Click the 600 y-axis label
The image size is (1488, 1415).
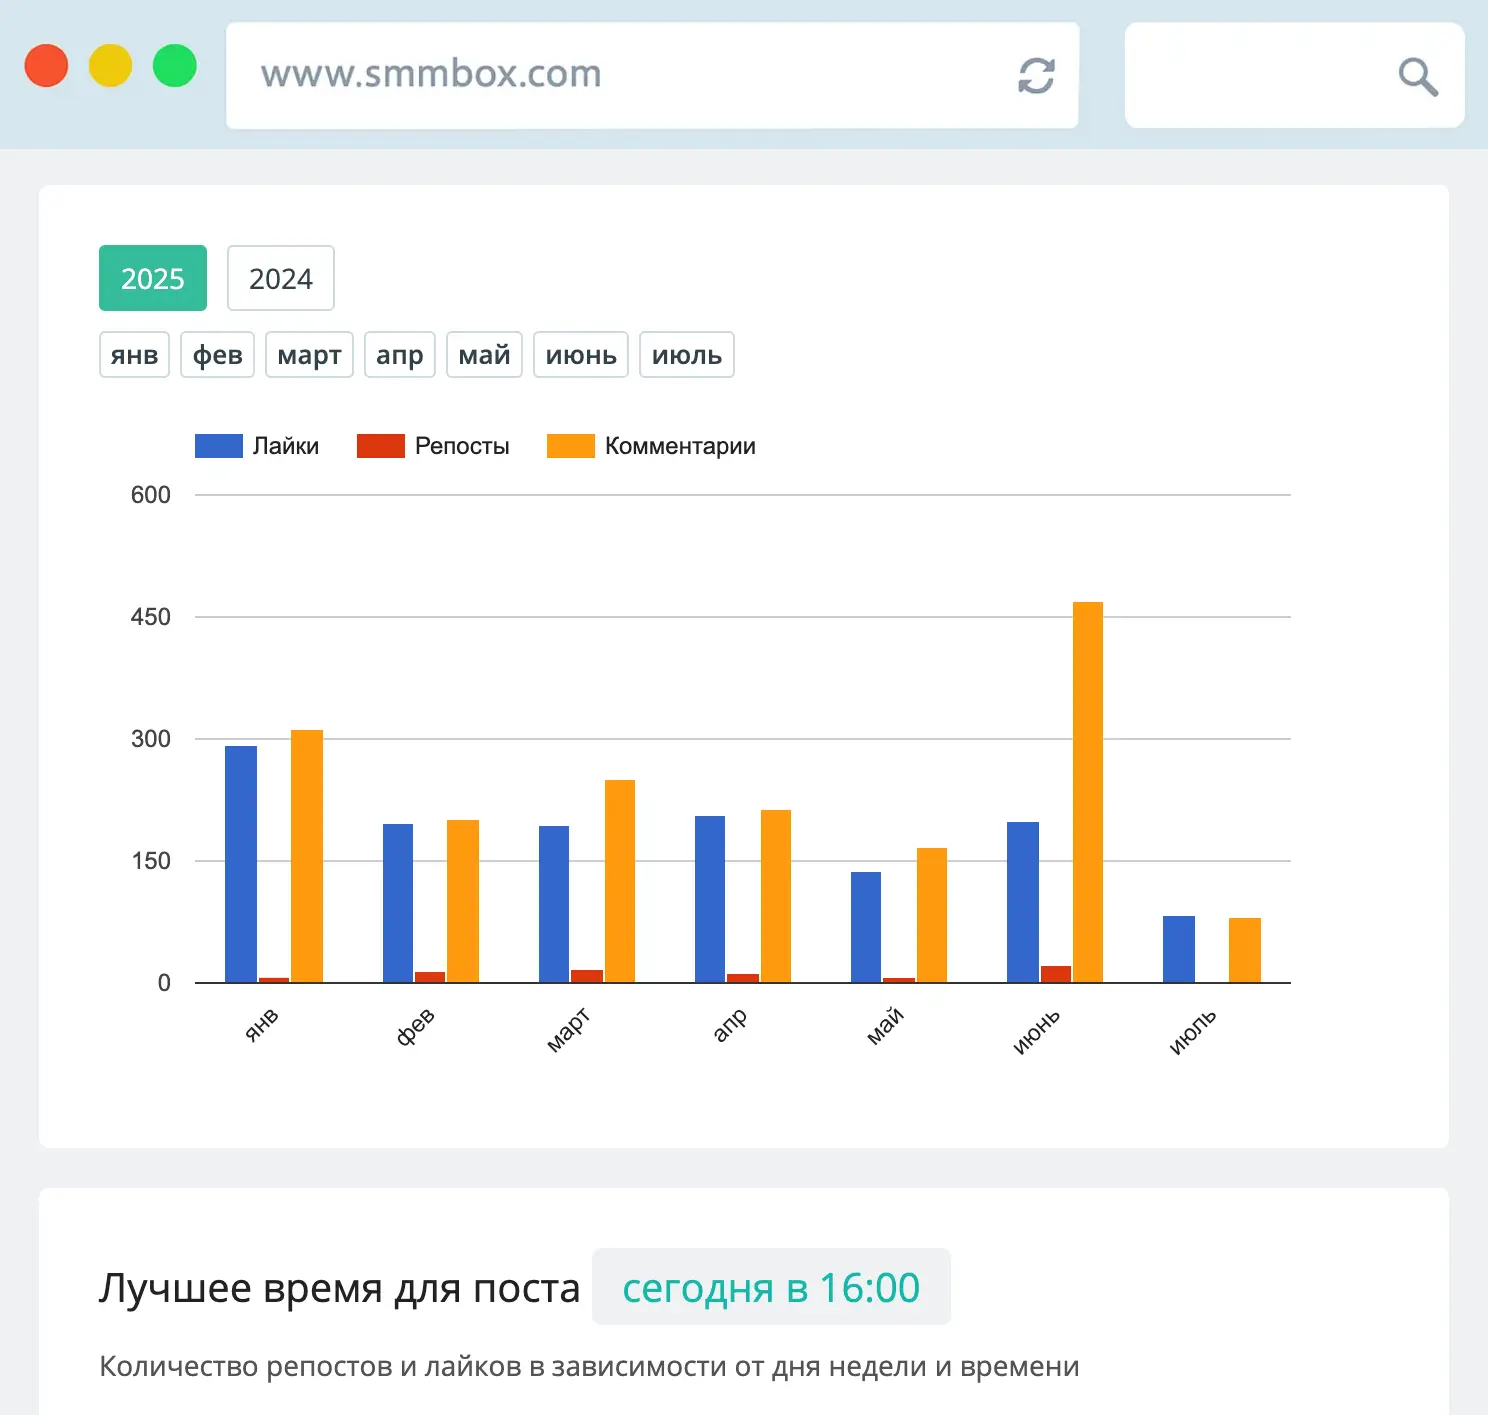coord(151,495)
